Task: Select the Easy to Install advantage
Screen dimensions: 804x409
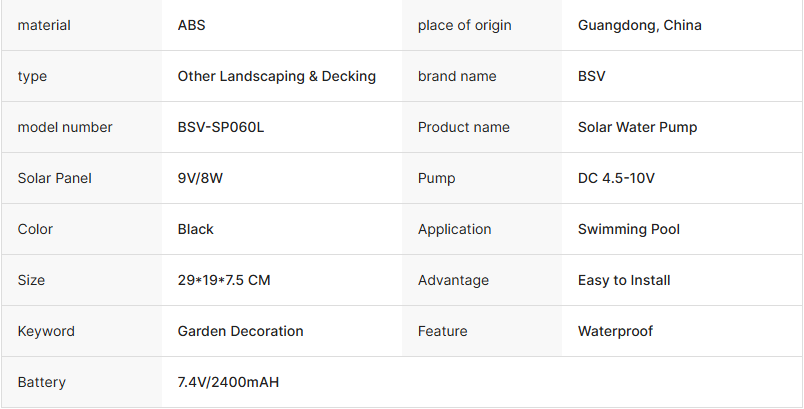Action: [624, 280]
